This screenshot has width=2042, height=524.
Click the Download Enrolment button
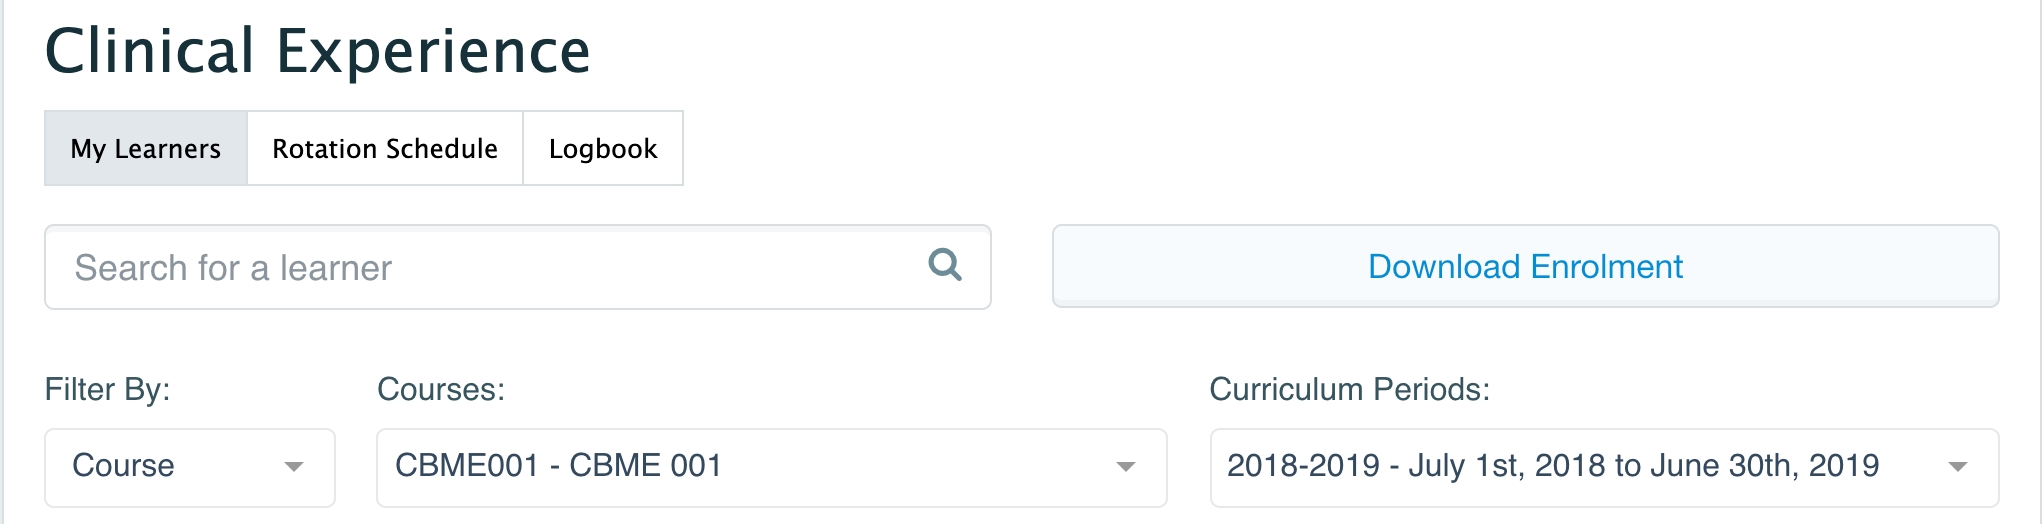[1525, 267]
